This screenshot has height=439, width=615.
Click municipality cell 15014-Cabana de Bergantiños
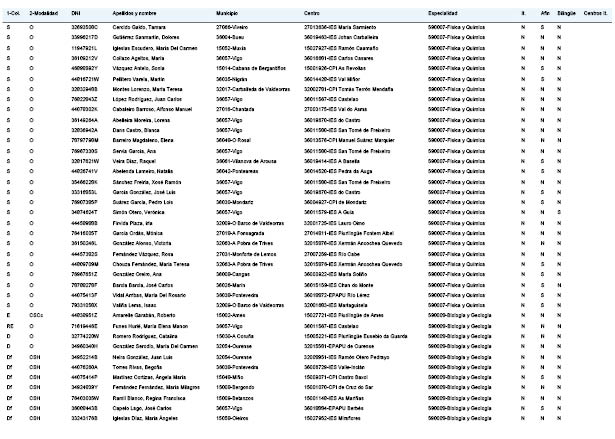click(251, 68)
